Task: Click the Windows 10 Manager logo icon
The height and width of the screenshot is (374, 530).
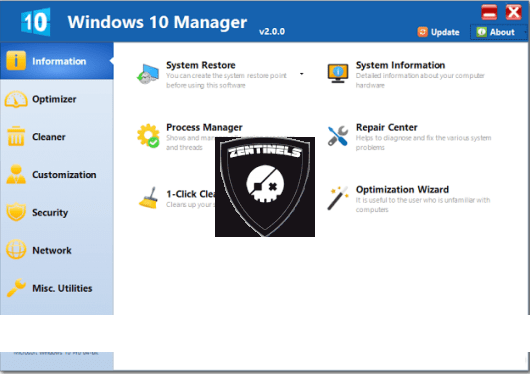Action: (x=36, y=22)
